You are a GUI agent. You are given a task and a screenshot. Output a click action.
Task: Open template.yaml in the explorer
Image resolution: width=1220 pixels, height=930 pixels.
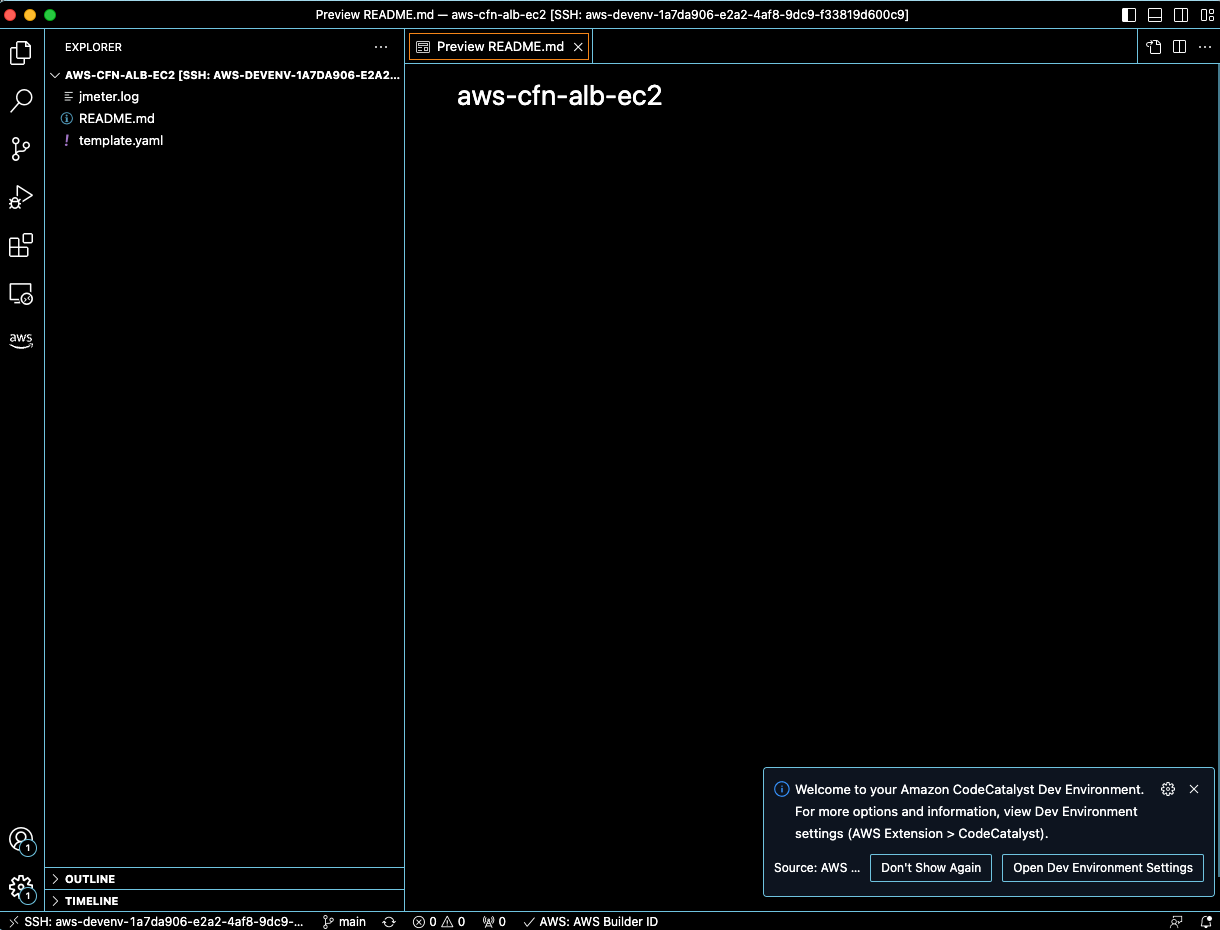pyautogui.click(x=121, y=141)
